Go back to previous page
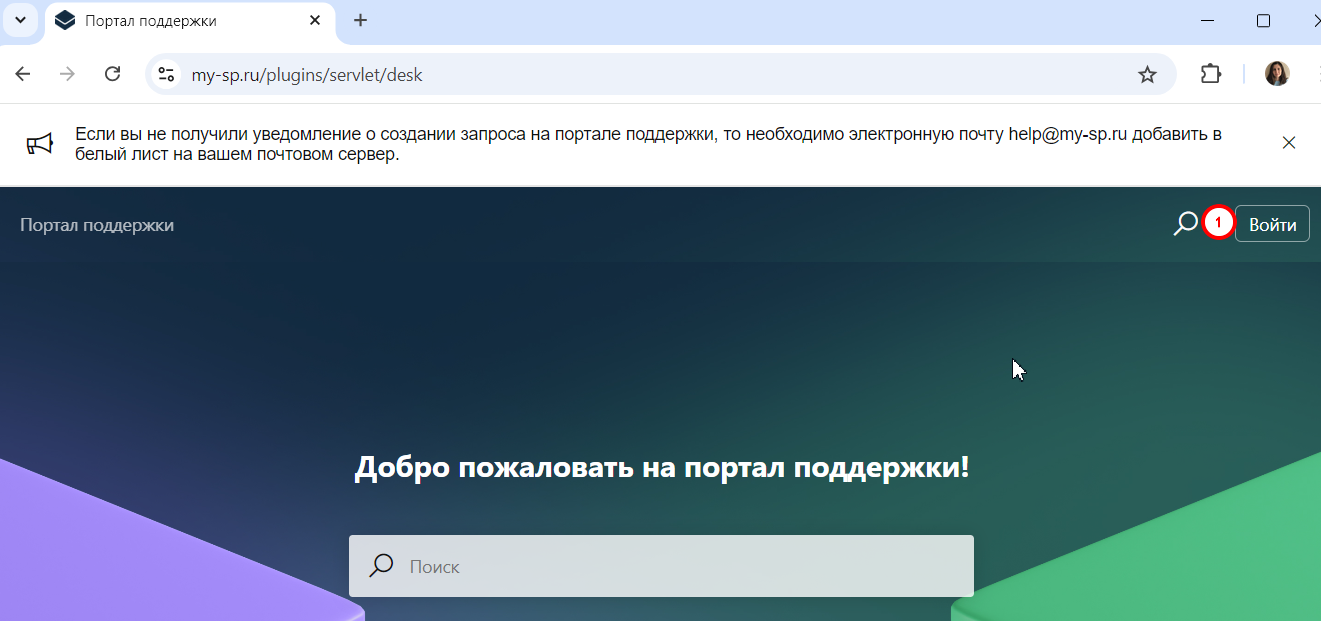 pos(23,74)
